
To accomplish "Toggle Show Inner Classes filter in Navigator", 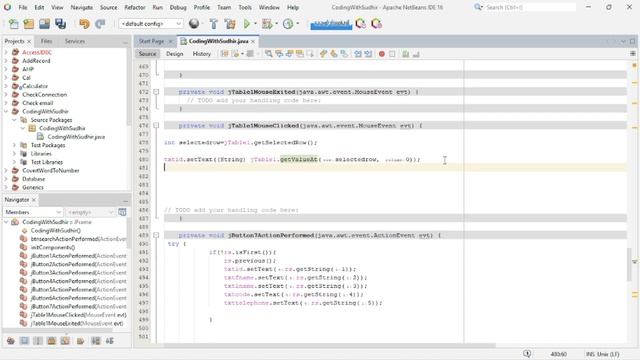I will (x=65, y=340).
